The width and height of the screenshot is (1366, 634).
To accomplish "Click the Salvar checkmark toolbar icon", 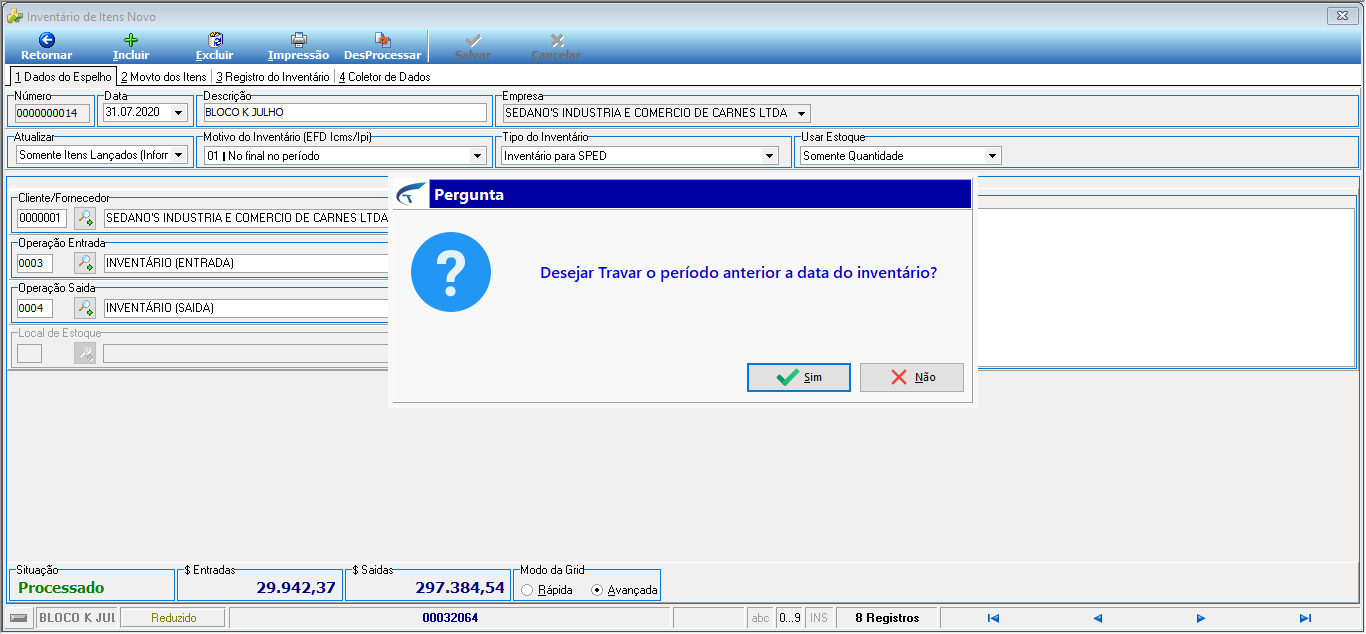I will coord(473,40).
